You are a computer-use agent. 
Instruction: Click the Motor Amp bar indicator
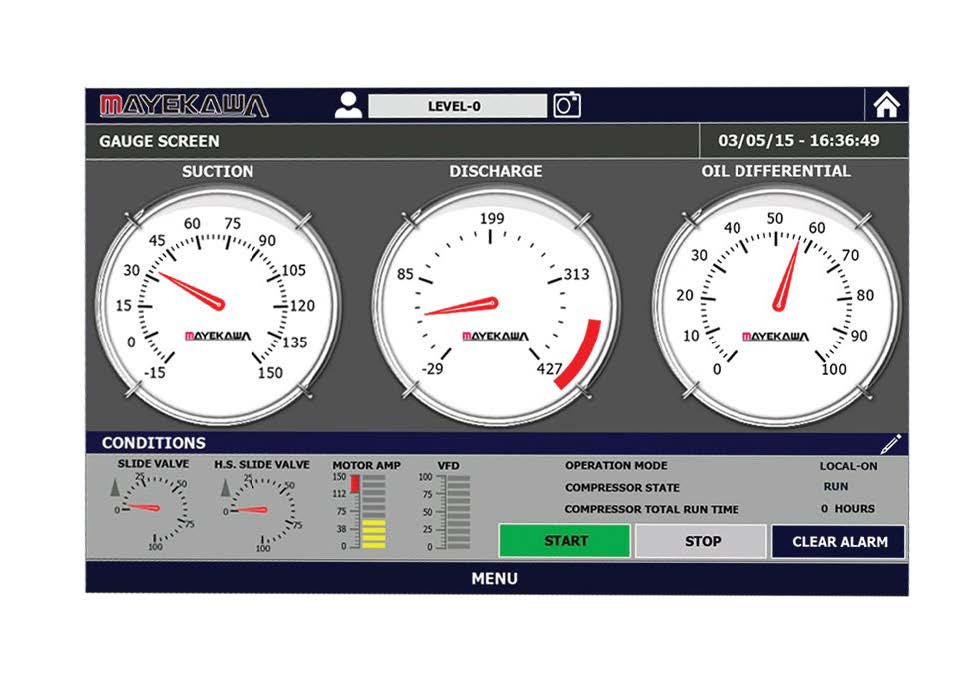pos(367,511)
